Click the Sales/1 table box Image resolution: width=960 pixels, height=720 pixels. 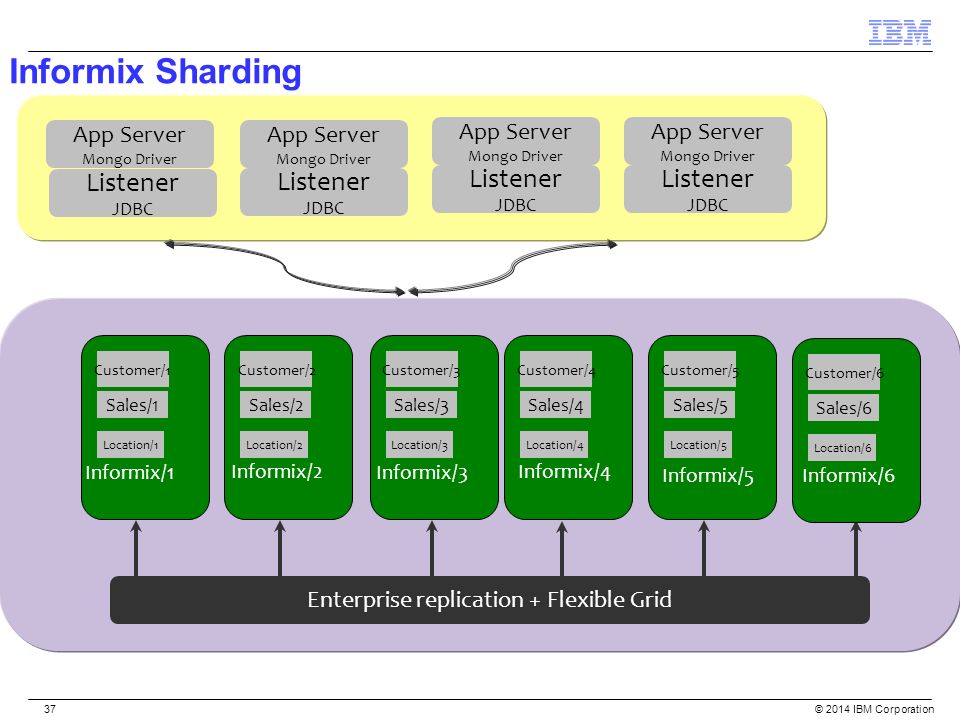tap(132, 405)
